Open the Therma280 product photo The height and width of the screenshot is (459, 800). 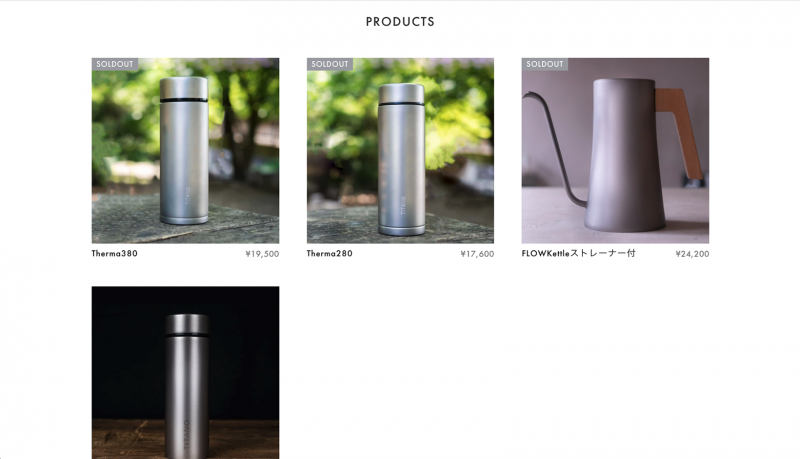pos(400,150)
